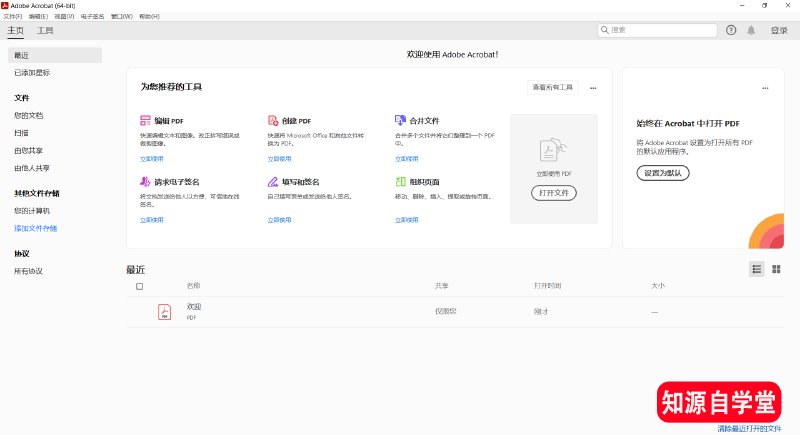Open the 欢迎 PDF file thumbnail
Viewport: 800px width, 435px height.
(164, 312)
